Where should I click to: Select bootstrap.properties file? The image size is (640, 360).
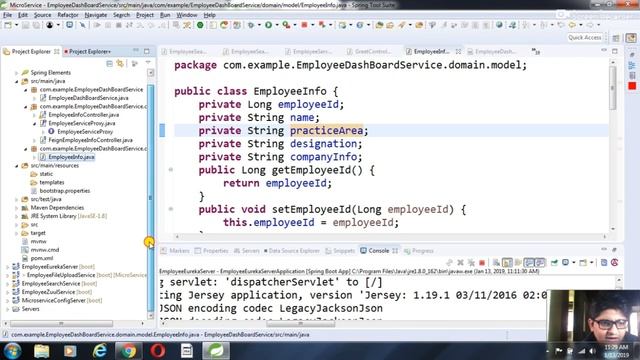64,191
